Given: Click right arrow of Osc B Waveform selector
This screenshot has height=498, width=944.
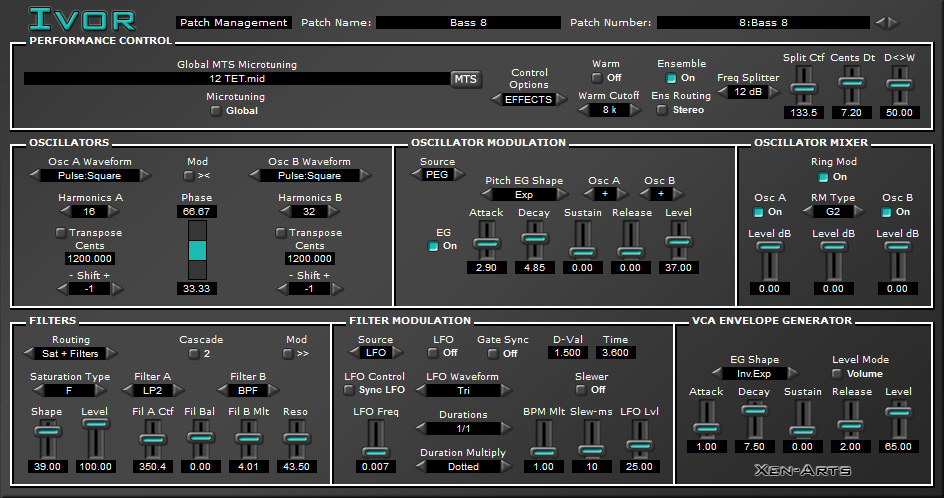Looking at the screenshot, I should 365,176.
